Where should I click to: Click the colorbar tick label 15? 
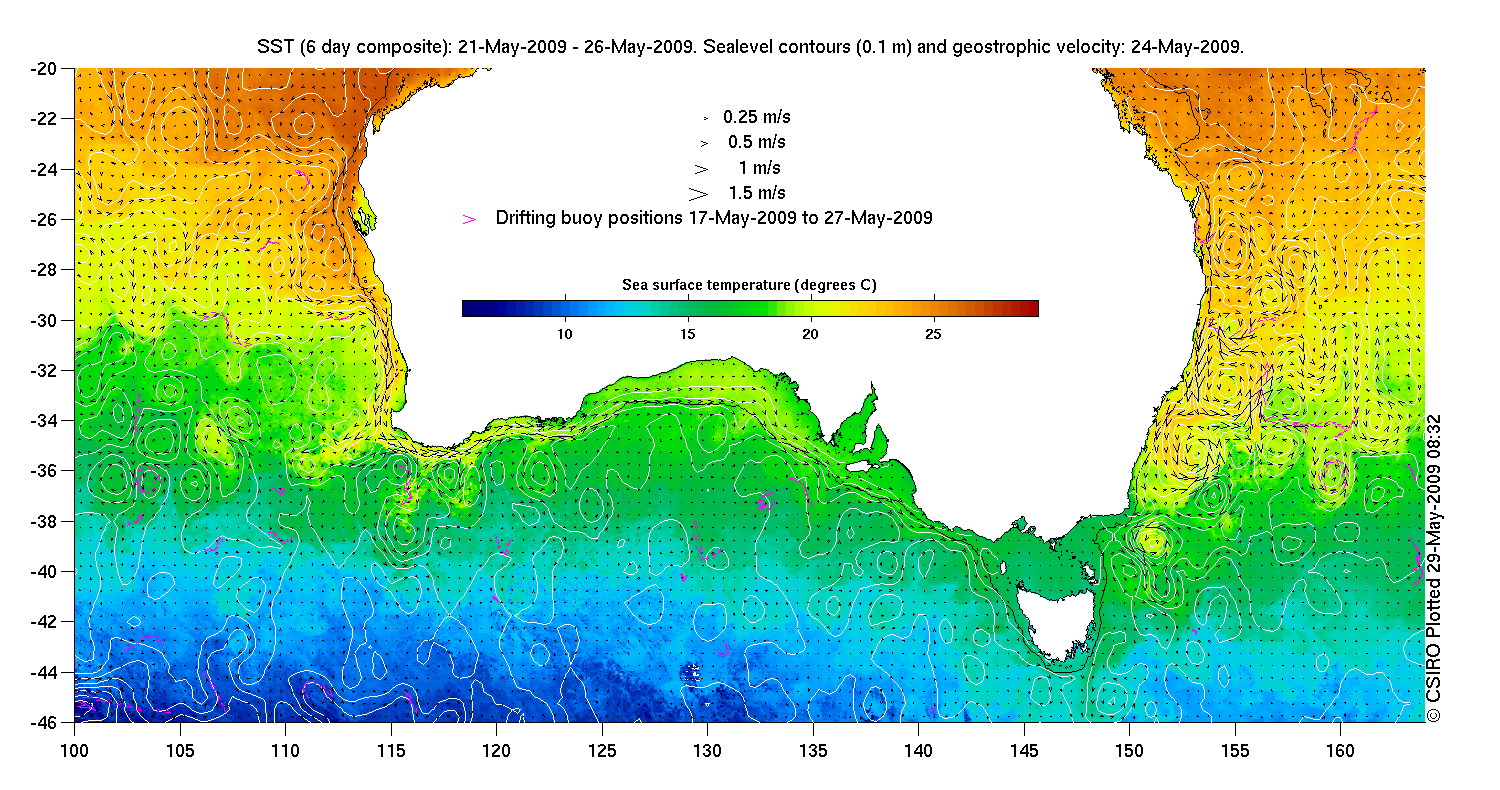coord(687,333)
